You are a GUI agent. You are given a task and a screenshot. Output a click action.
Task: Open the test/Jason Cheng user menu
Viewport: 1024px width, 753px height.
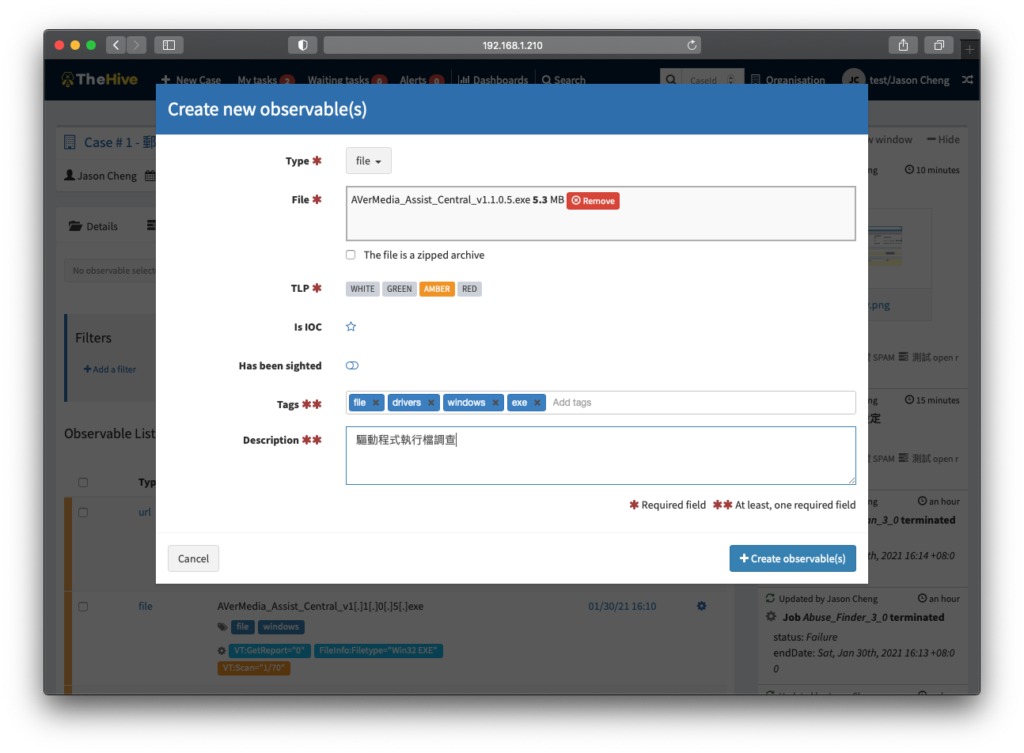click(896, 80)
